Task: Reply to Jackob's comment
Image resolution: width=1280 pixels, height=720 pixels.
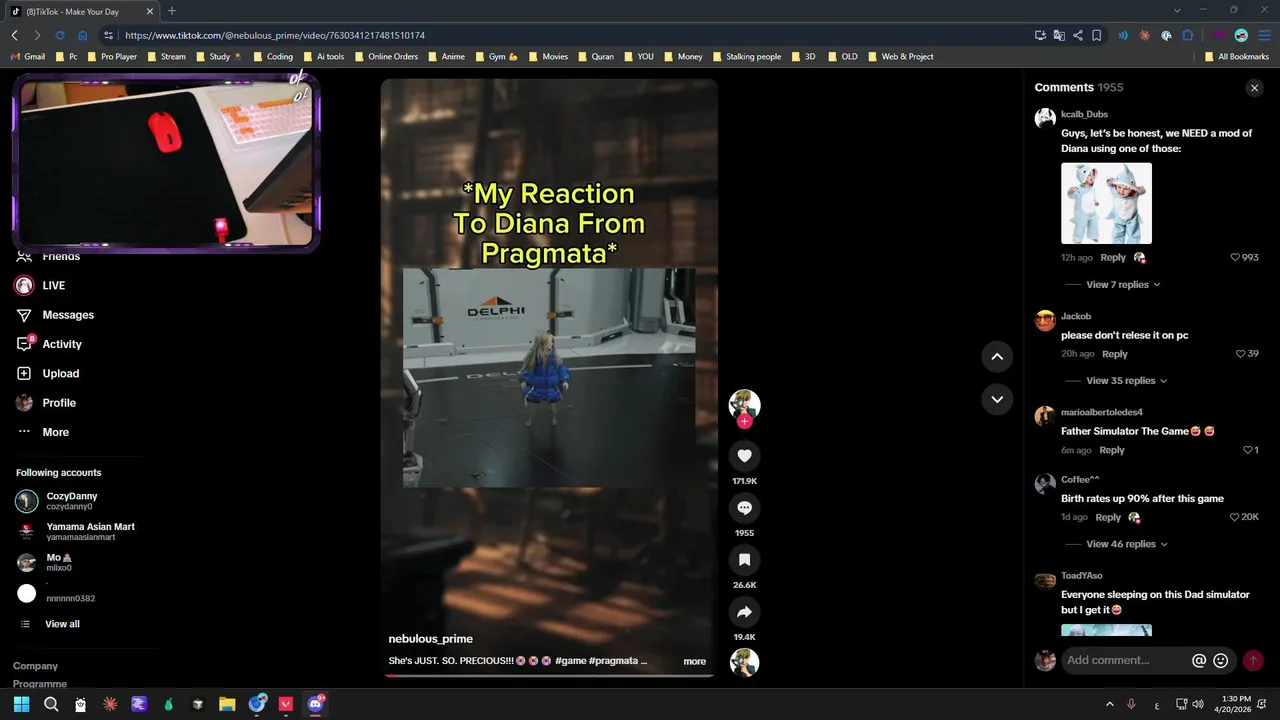Action: [1115, 354]
